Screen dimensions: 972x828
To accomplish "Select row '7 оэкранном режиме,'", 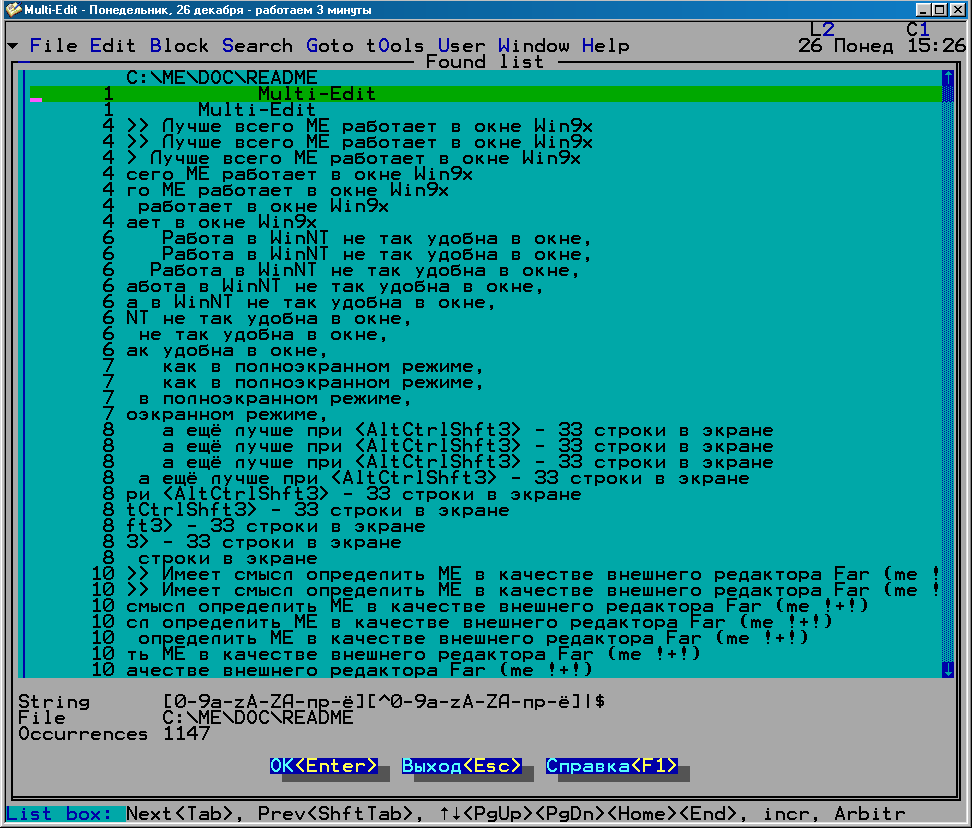I will 485,414.
